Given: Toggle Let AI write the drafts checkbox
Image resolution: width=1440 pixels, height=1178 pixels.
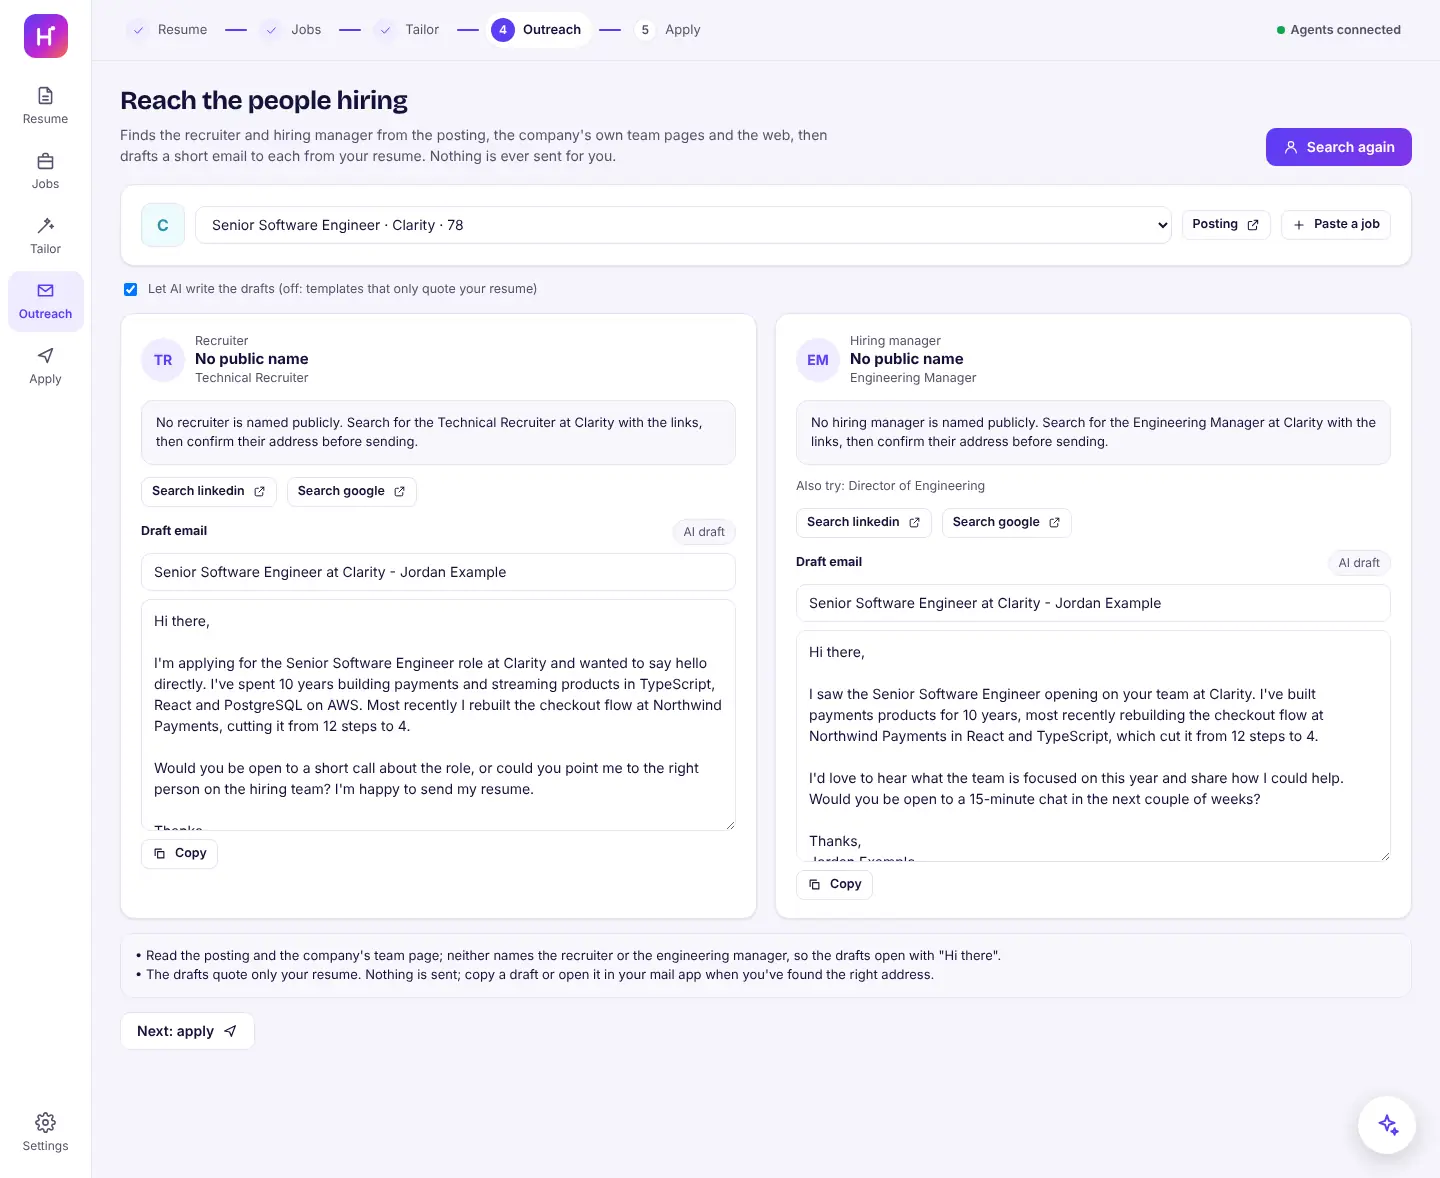Looking at the screenshot, I should tap(131, 289).
